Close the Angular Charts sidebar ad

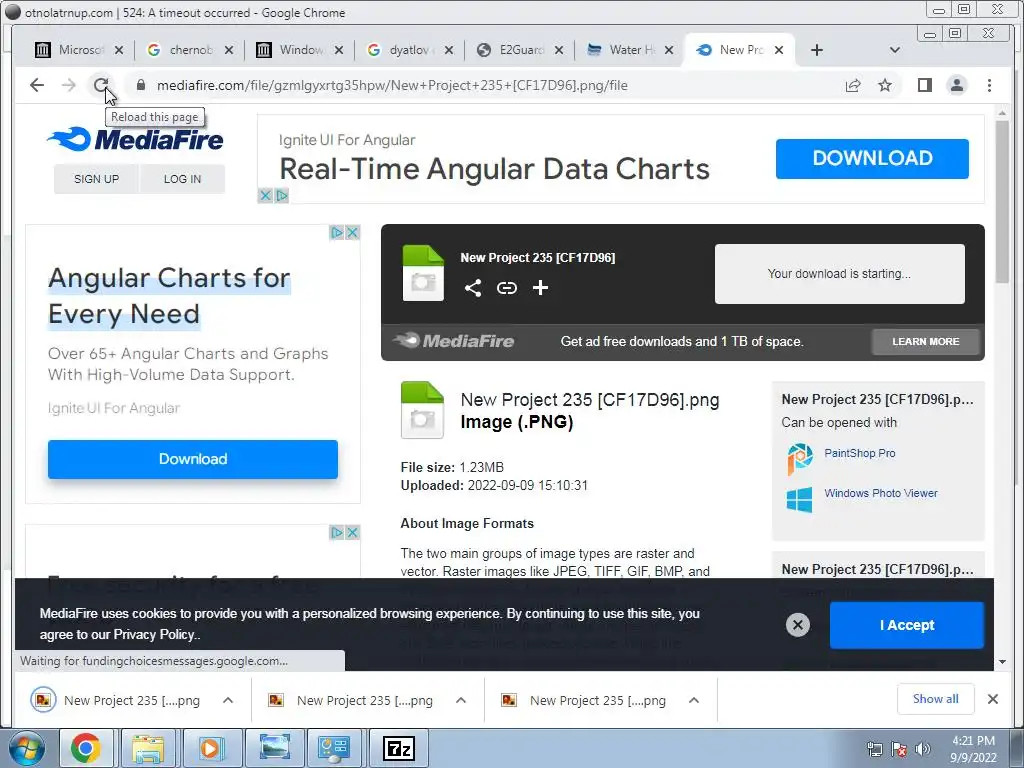click(x=352, y=232)
